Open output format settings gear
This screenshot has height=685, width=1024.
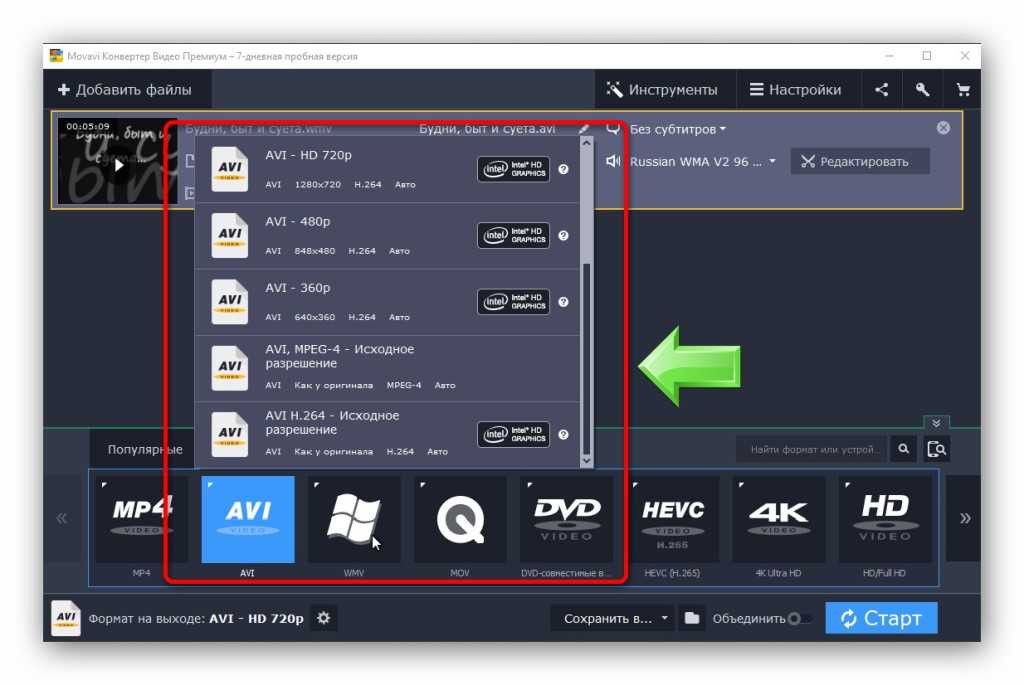point(323,618)
